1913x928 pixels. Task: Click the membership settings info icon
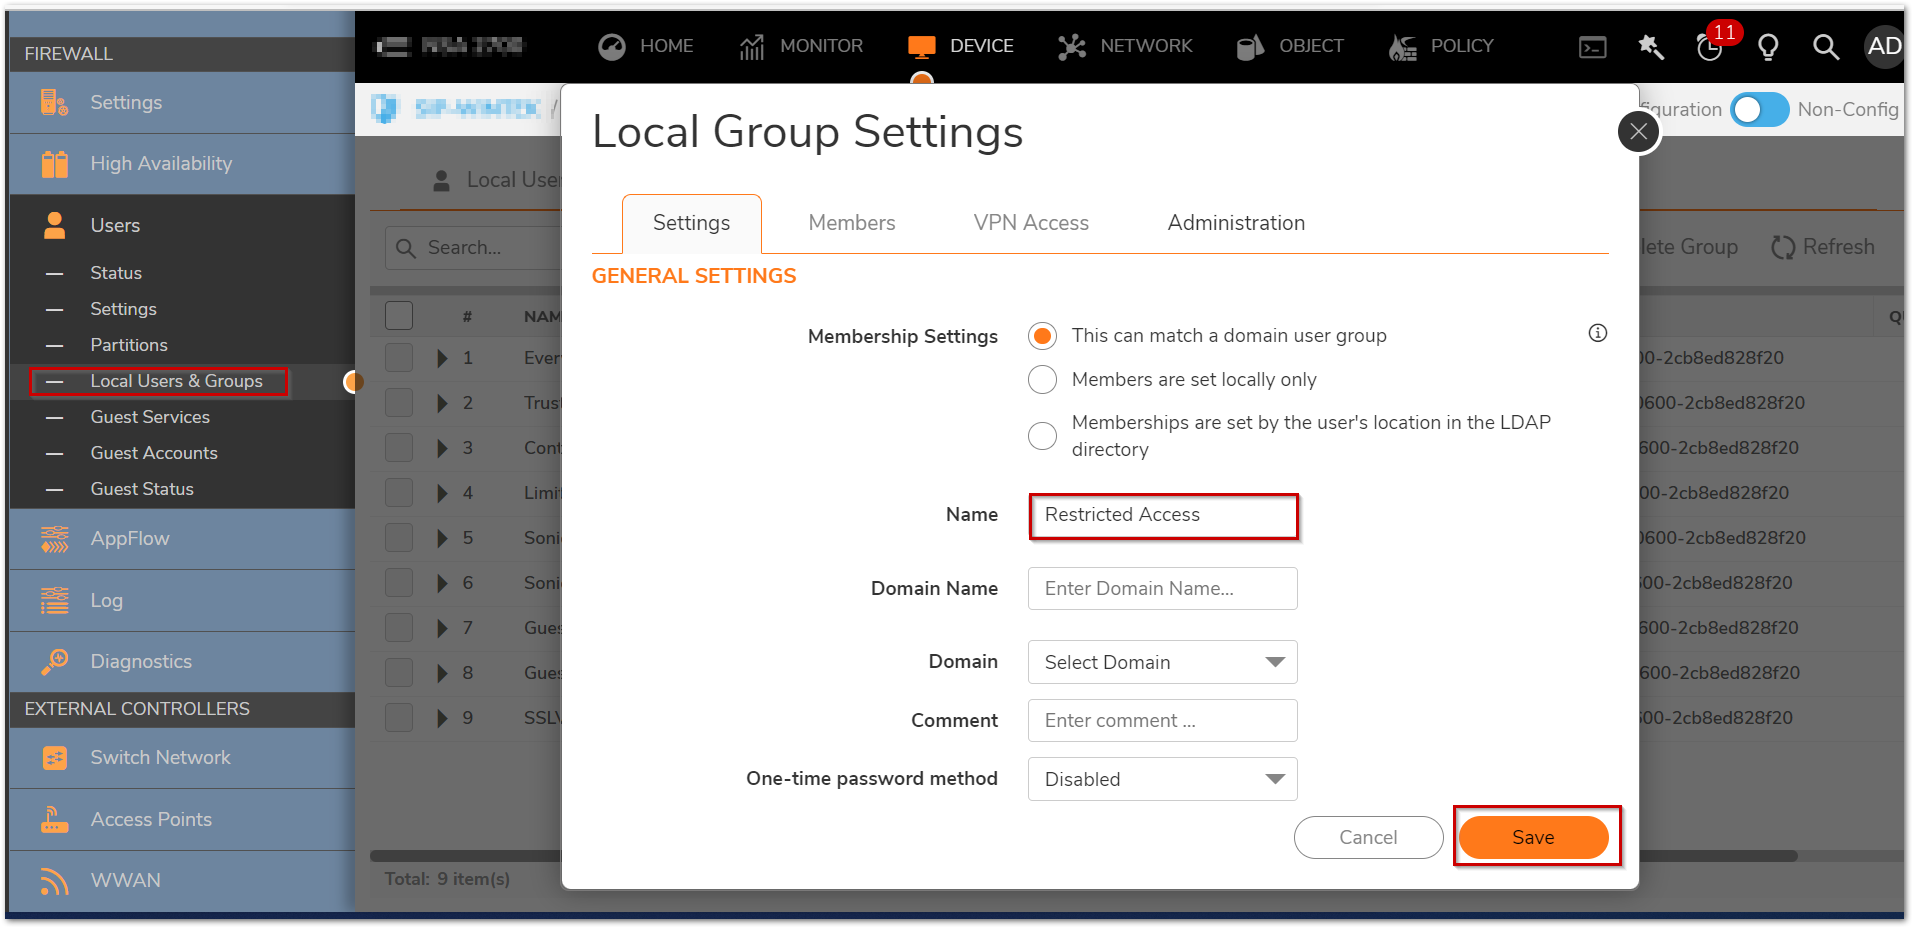1598,333
